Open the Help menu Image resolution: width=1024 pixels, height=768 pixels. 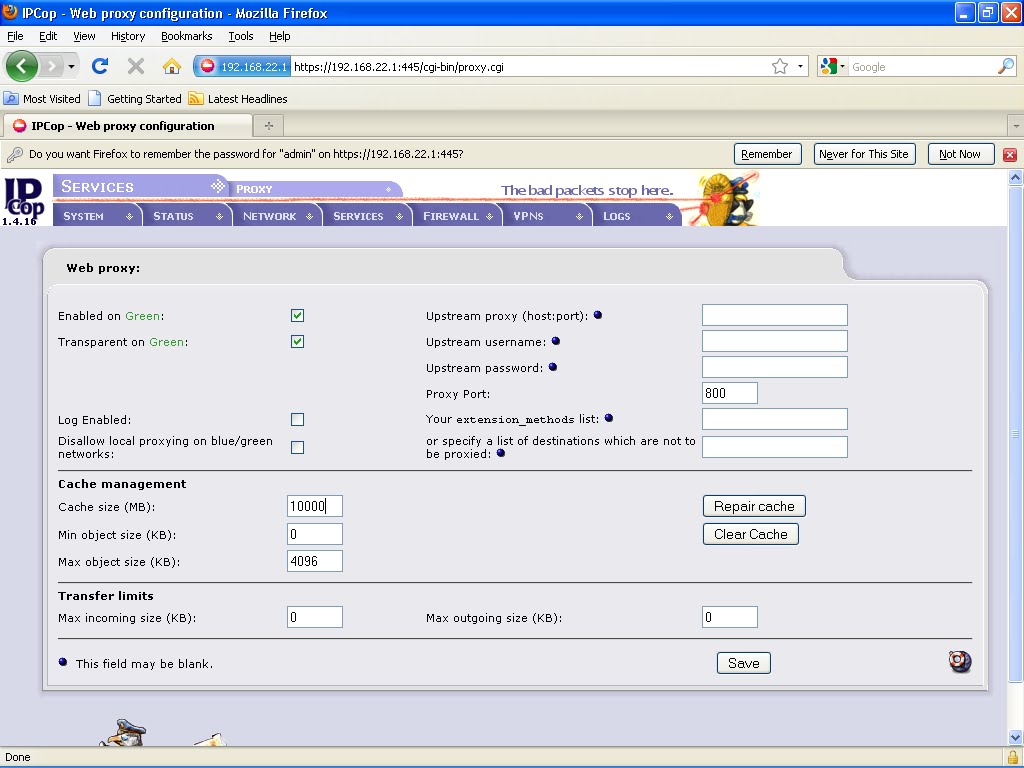coord(280,36)
